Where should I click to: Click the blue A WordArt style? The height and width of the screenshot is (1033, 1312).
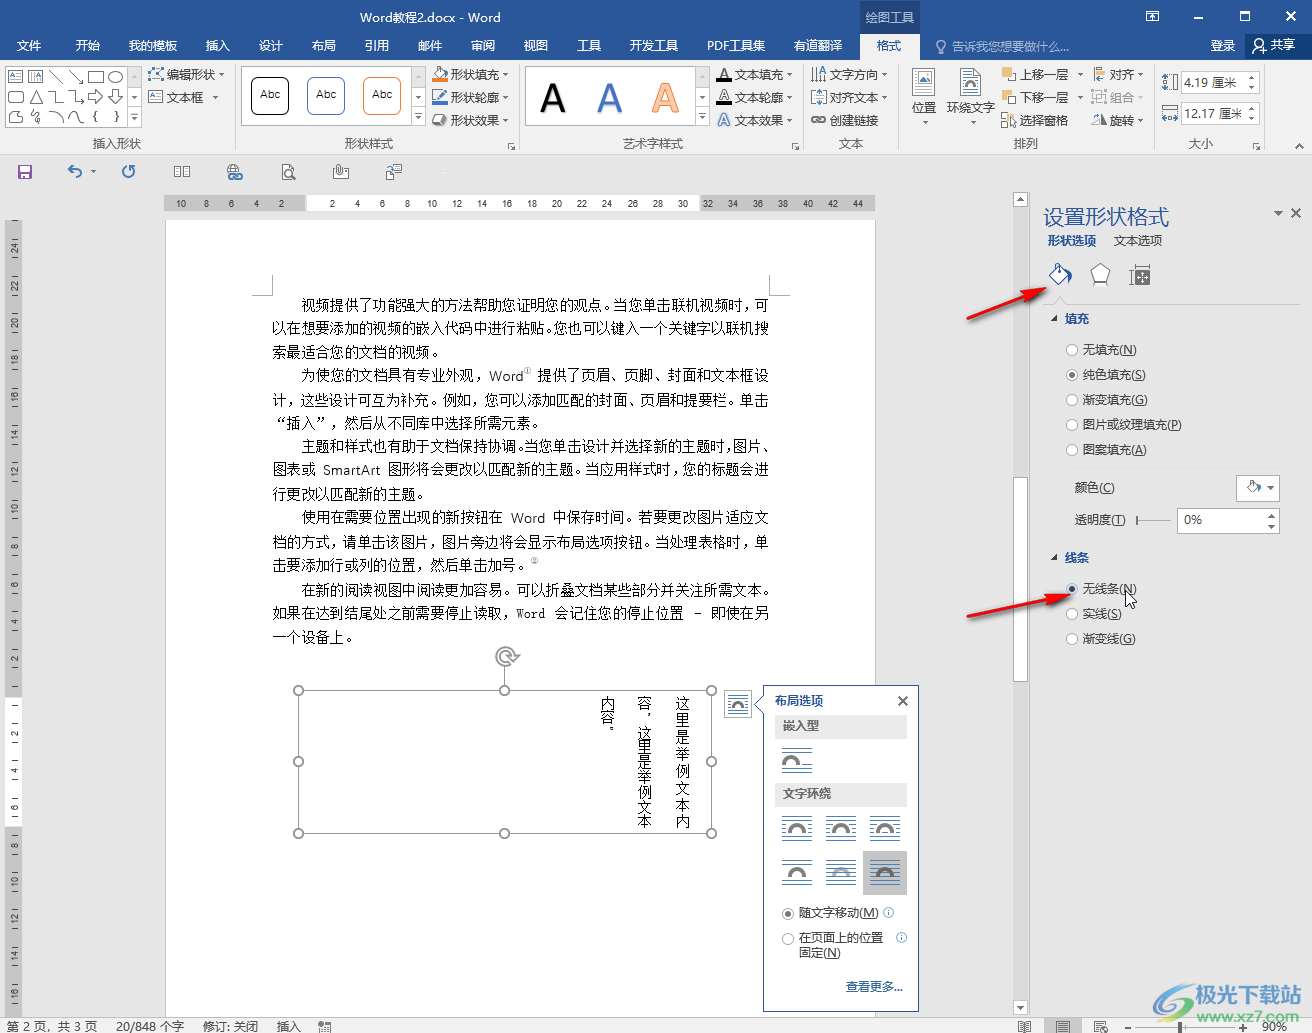[609, 98]
